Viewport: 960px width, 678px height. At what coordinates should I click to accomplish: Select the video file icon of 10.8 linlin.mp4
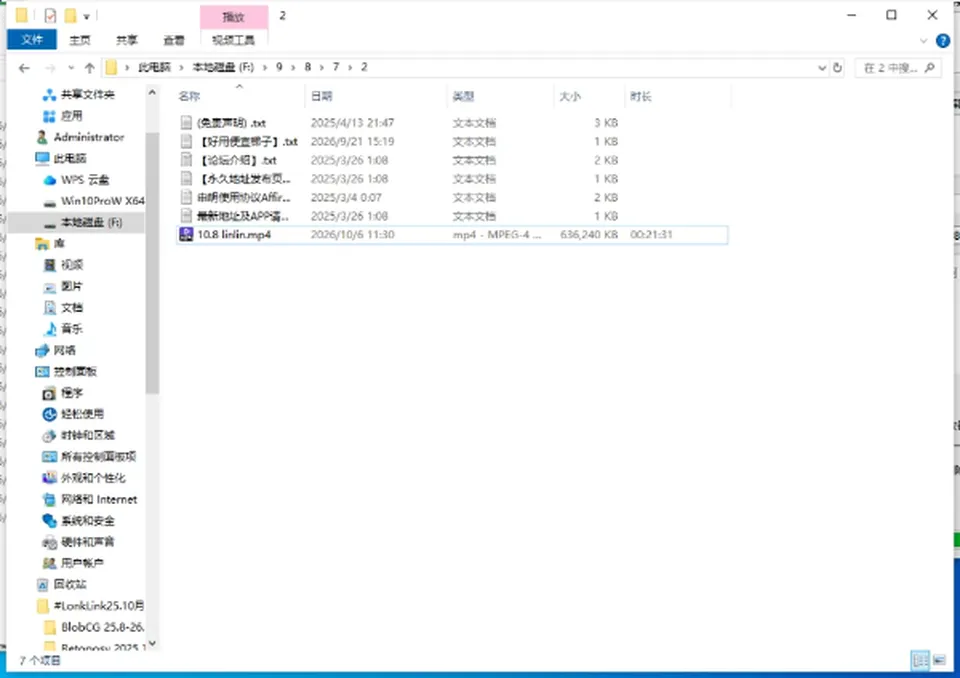tap(186, 235)
